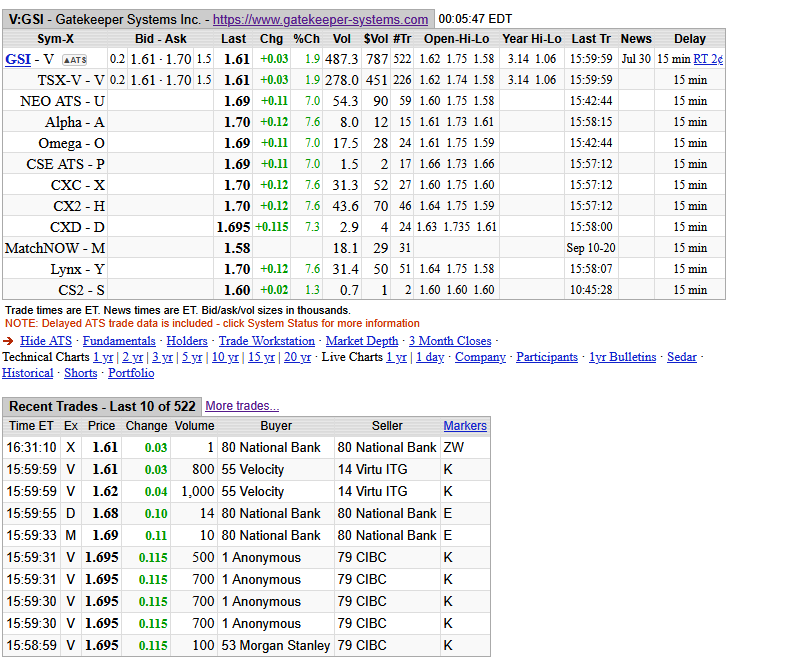Open the Shorts link
The image size is (804, 662).
coord(81,373)
